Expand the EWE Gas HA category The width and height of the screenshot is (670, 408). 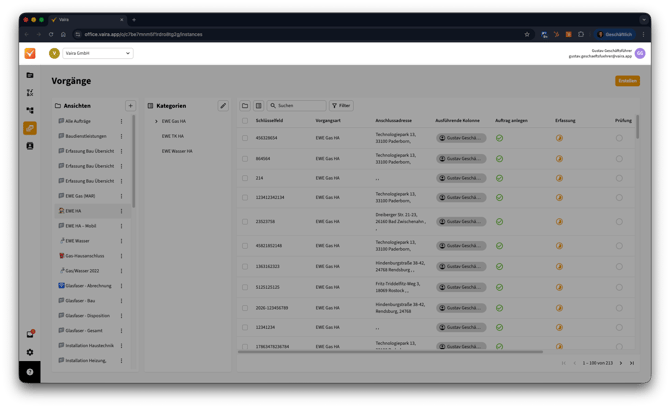(x=156, y=121)
